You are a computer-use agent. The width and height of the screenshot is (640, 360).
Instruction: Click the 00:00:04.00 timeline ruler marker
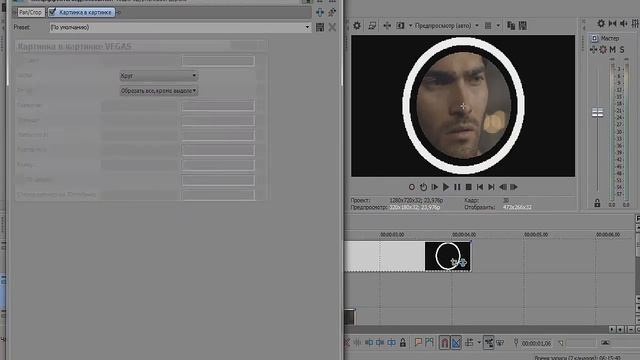point(464,235)
